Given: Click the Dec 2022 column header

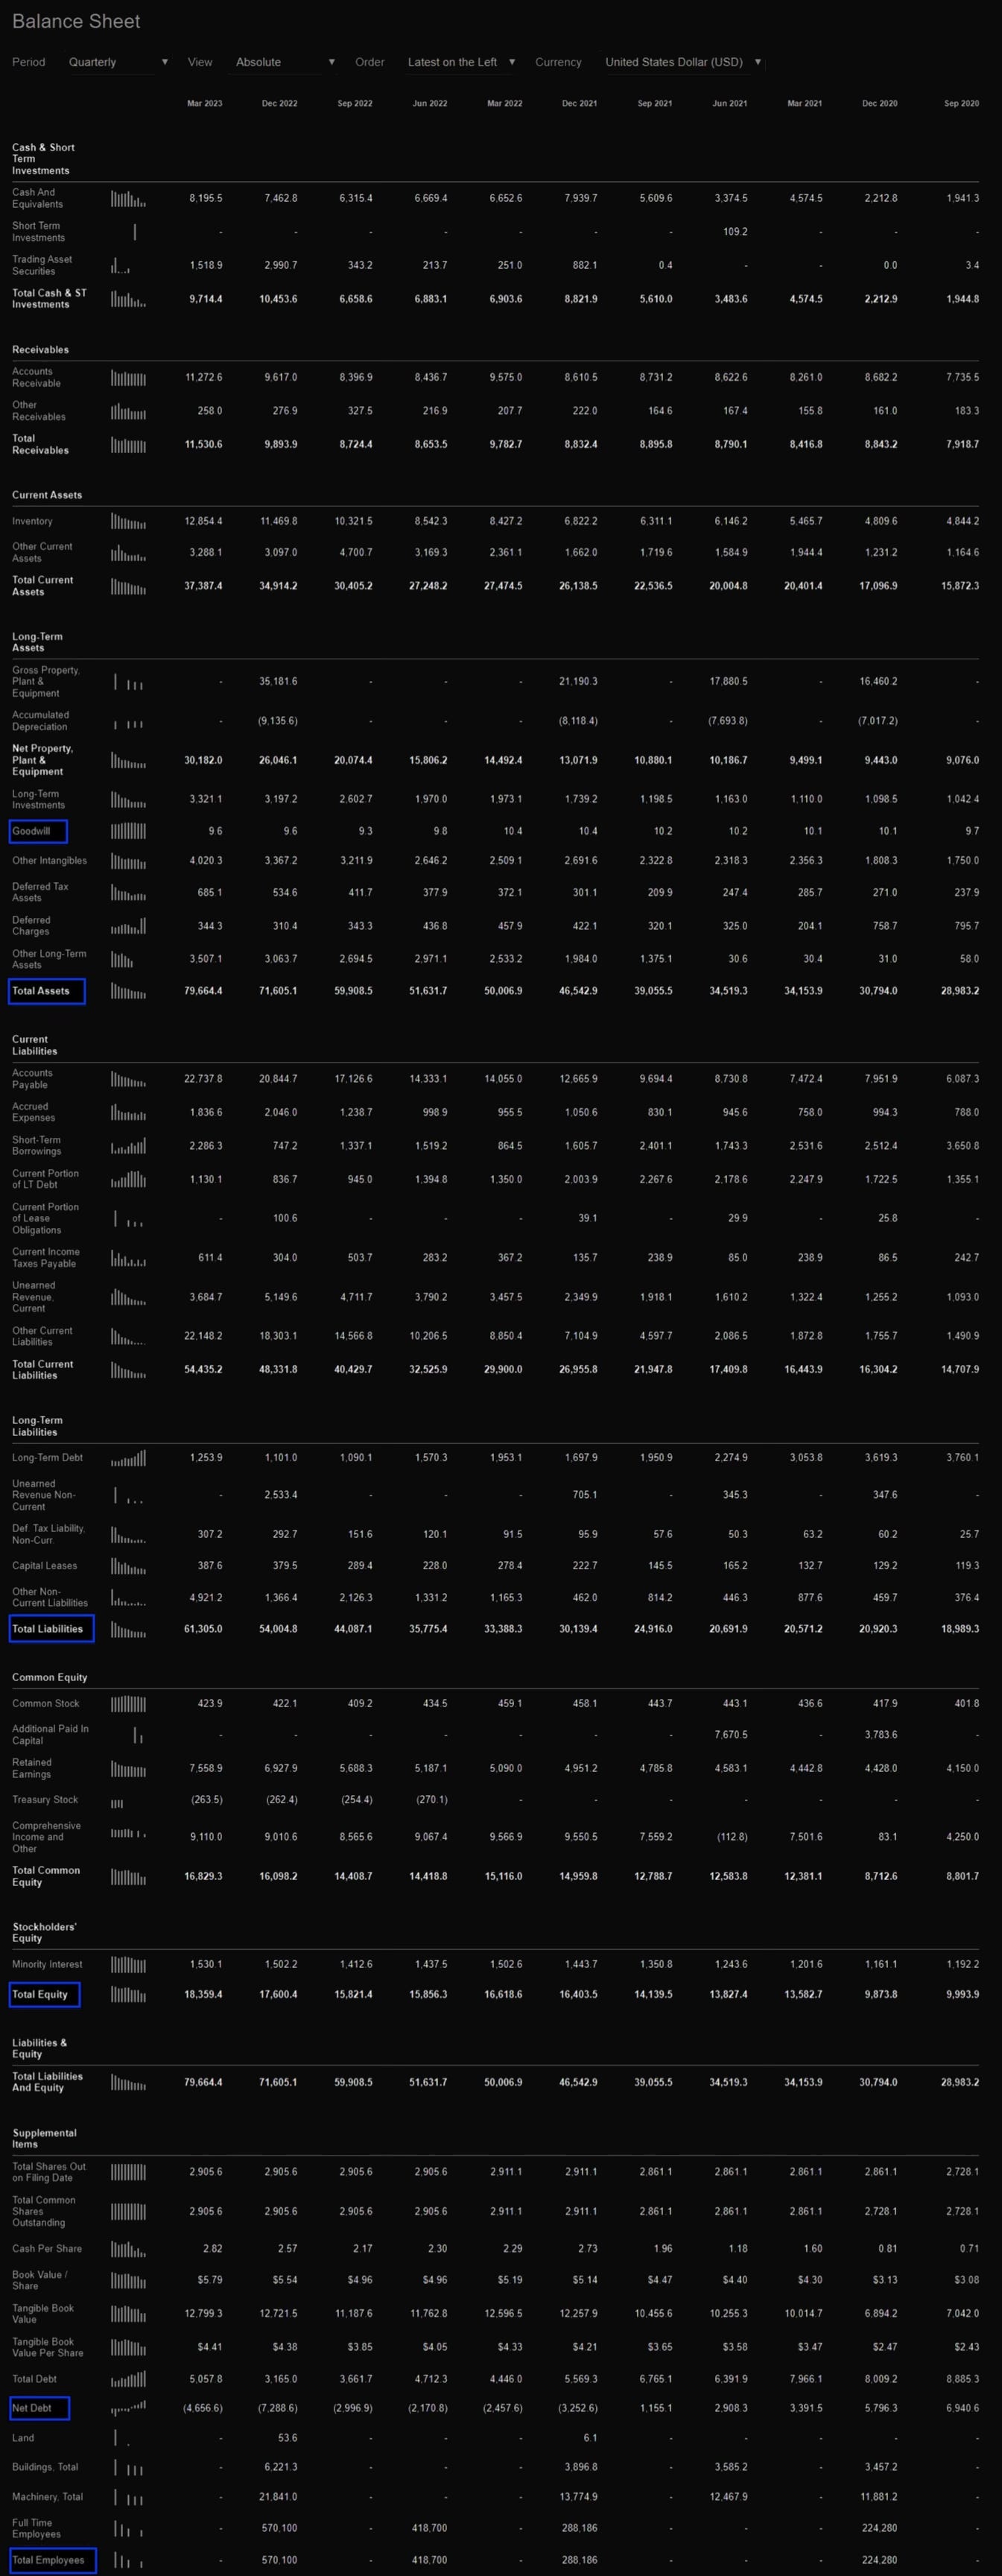Looking at the screenshot, I should (x=279, y=103).
